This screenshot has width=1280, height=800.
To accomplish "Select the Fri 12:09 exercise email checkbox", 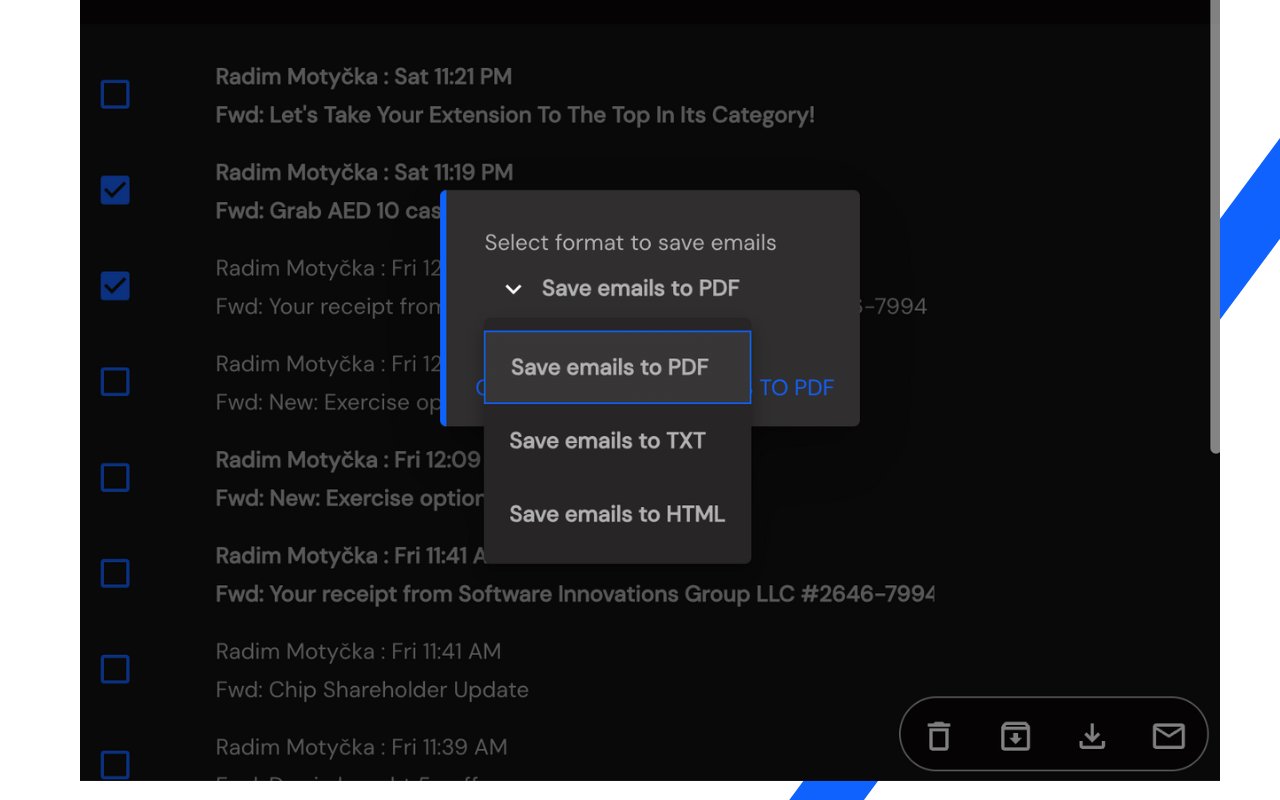I will point(114,478).
